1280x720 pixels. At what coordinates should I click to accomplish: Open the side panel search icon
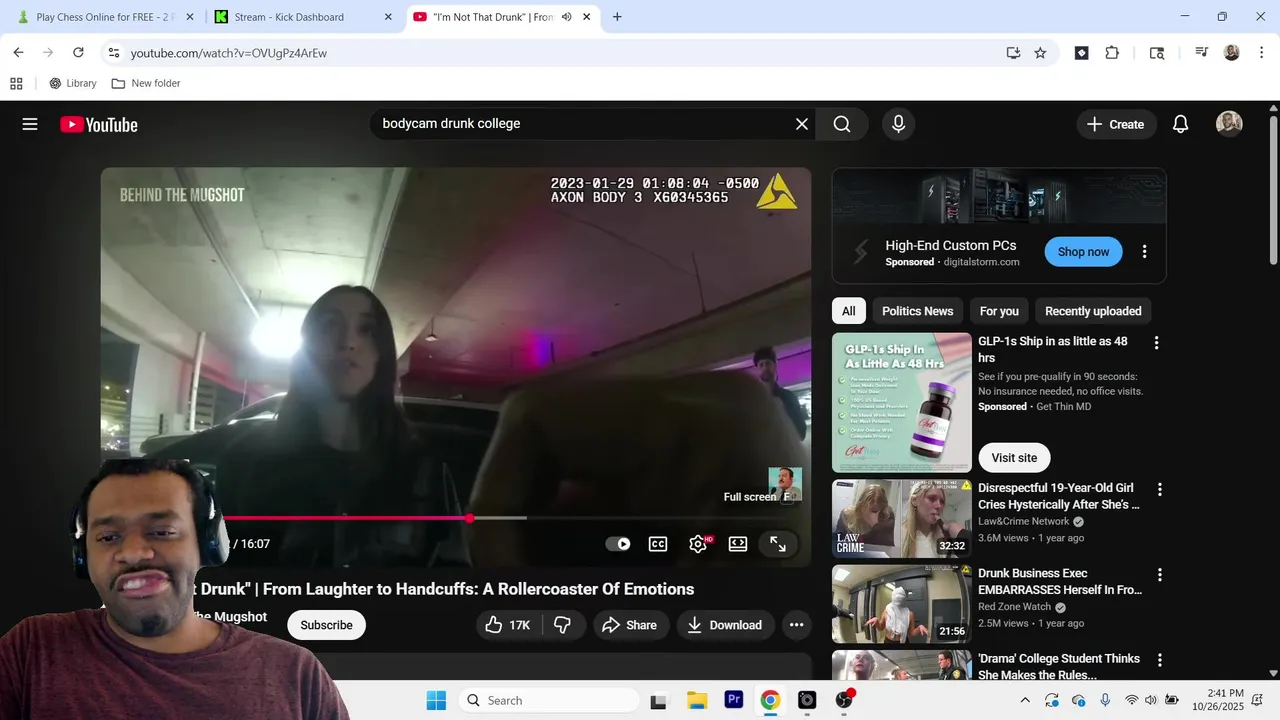pos(1157,53)
